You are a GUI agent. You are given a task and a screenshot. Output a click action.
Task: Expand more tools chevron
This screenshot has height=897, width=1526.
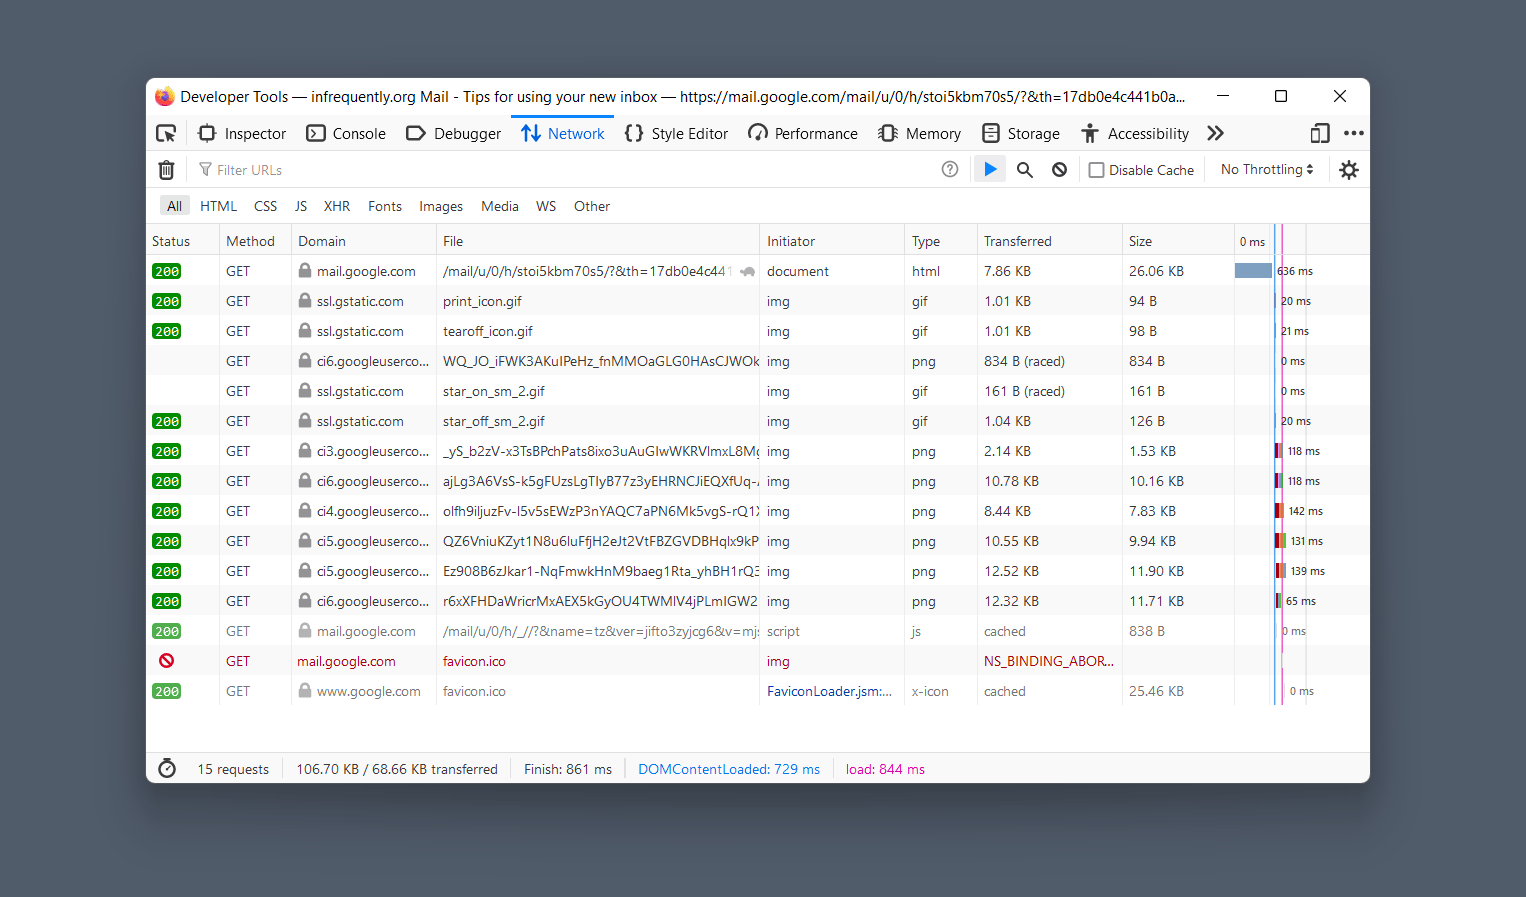pos(1215,133)
